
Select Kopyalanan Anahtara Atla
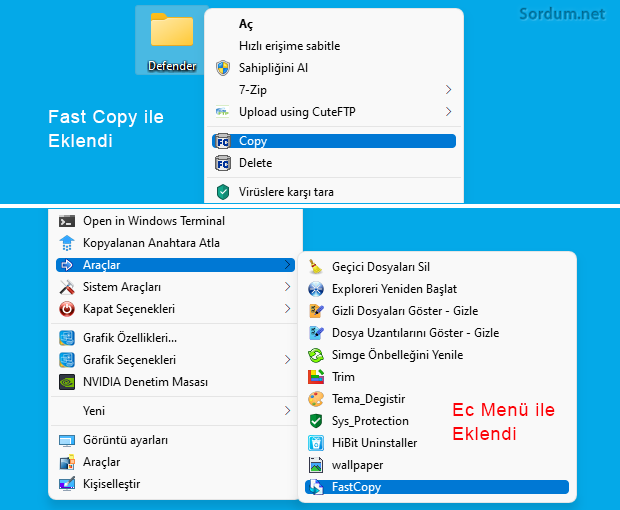175,243
